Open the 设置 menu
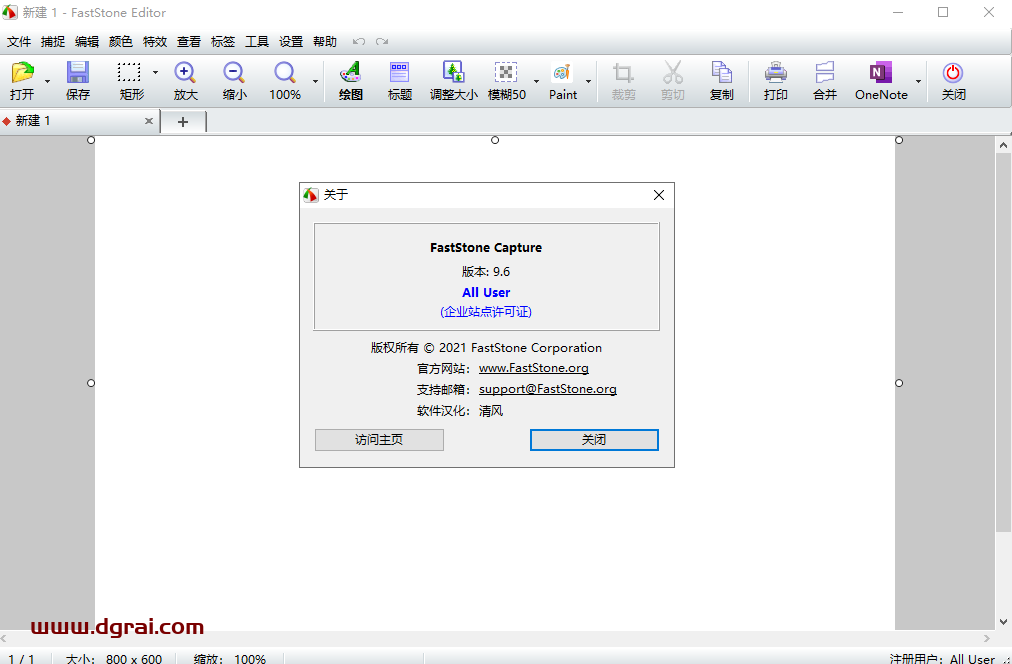 pyautogui.click(x=290, y=42)
